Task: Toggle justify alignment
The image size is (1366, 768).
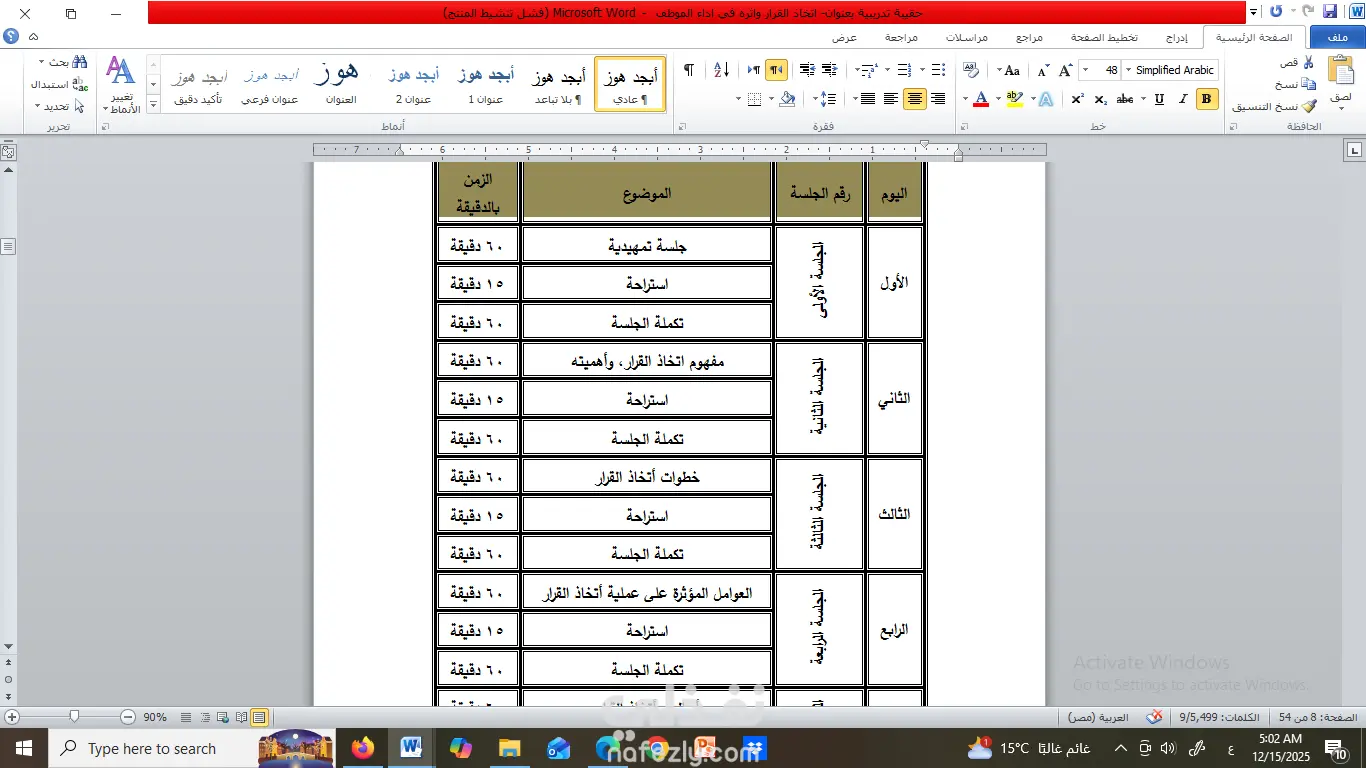Action: coord(867,99)
